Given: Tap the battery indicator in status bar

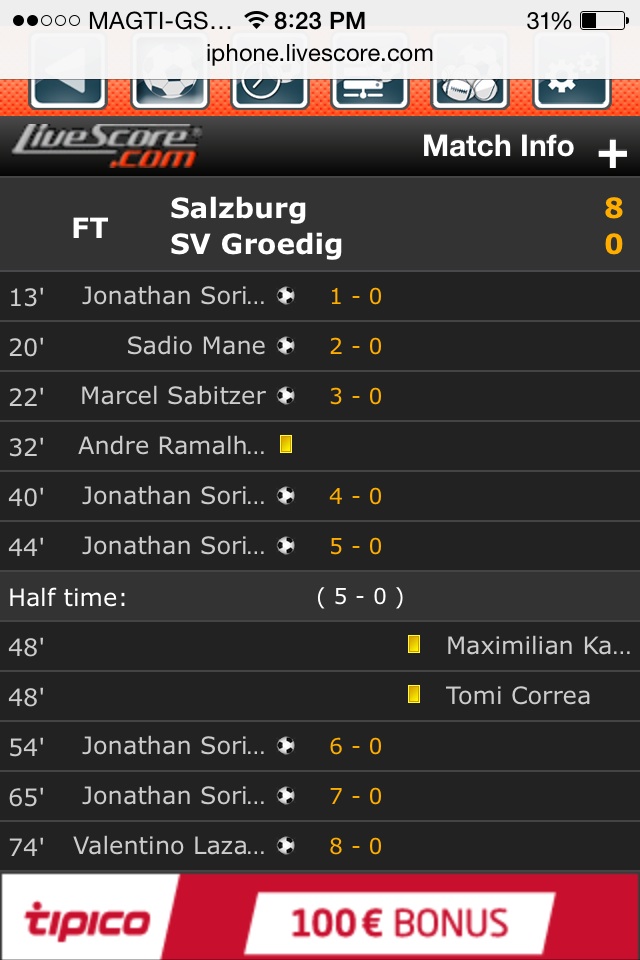Looking at the screenshot, I should pyautogui.click(x=602, y=20).
